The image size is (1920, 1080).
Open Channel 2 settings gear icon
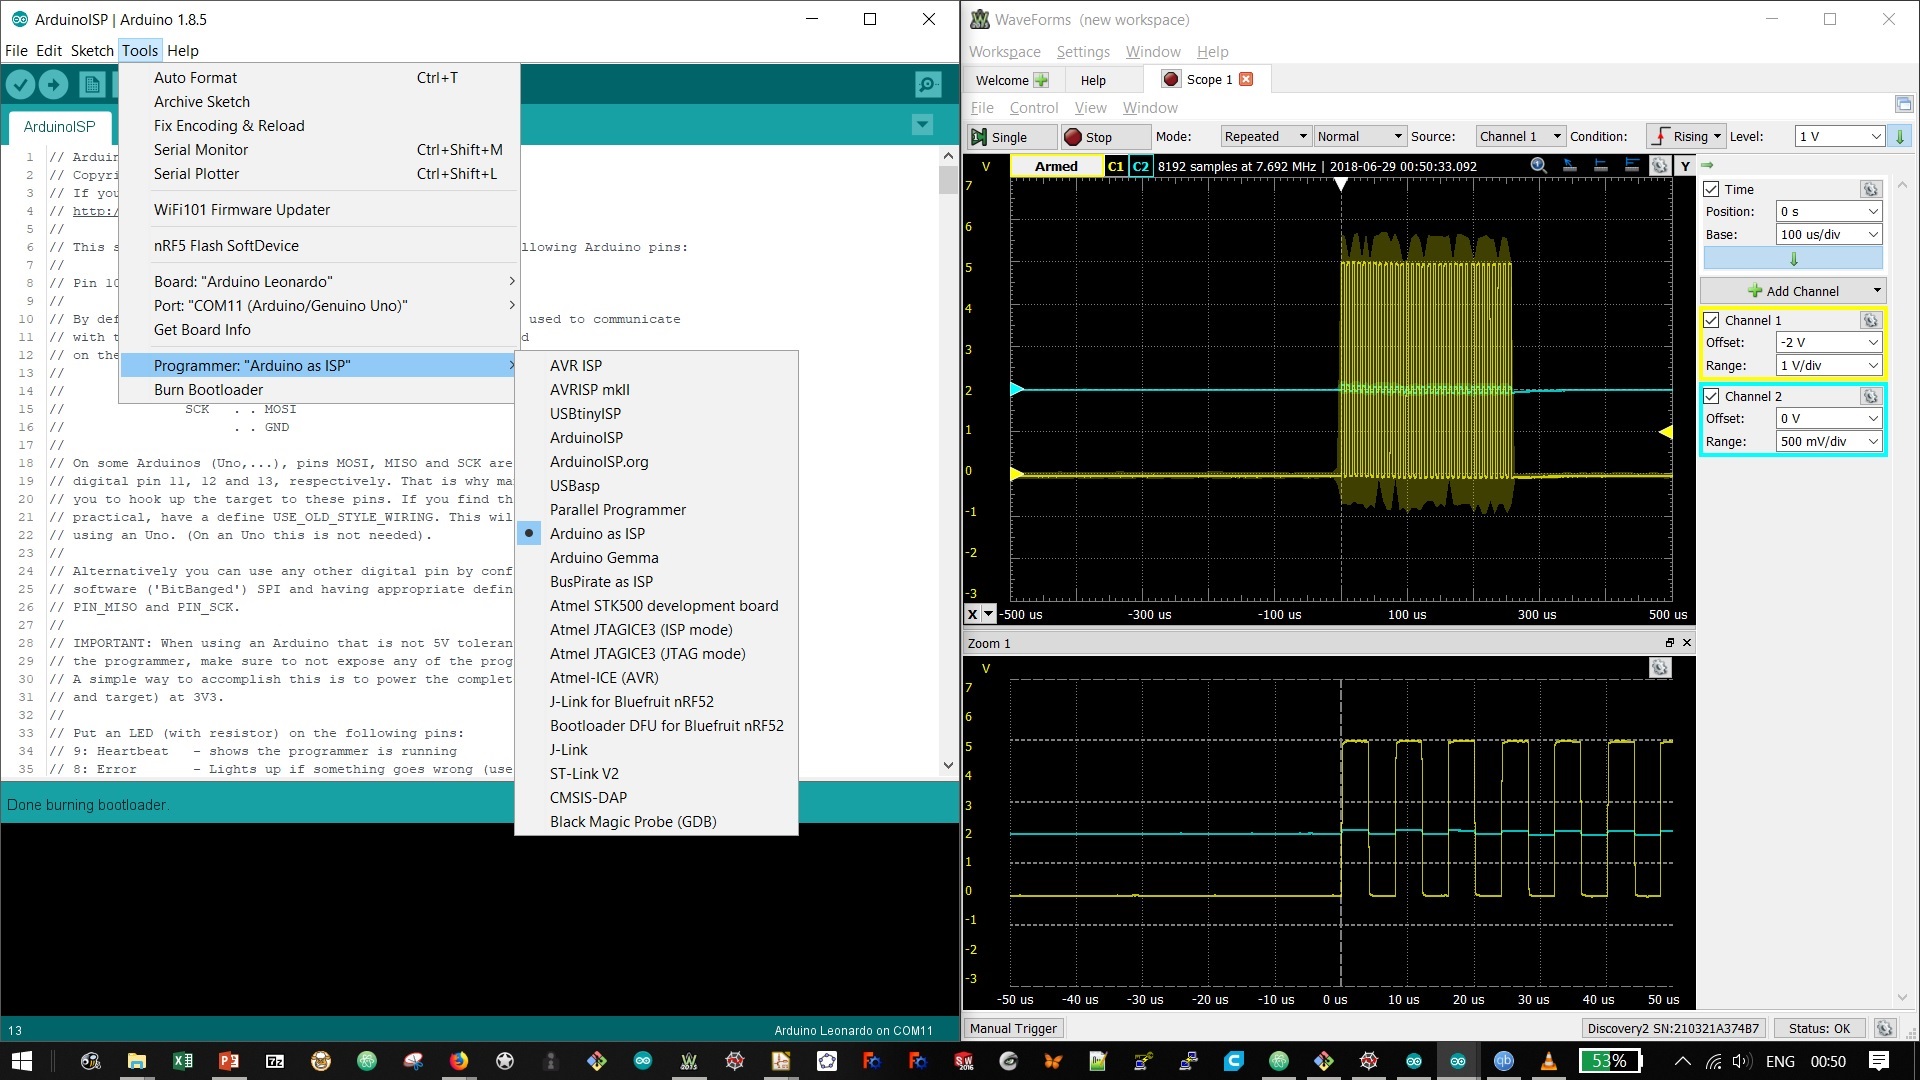[1870, 396]
